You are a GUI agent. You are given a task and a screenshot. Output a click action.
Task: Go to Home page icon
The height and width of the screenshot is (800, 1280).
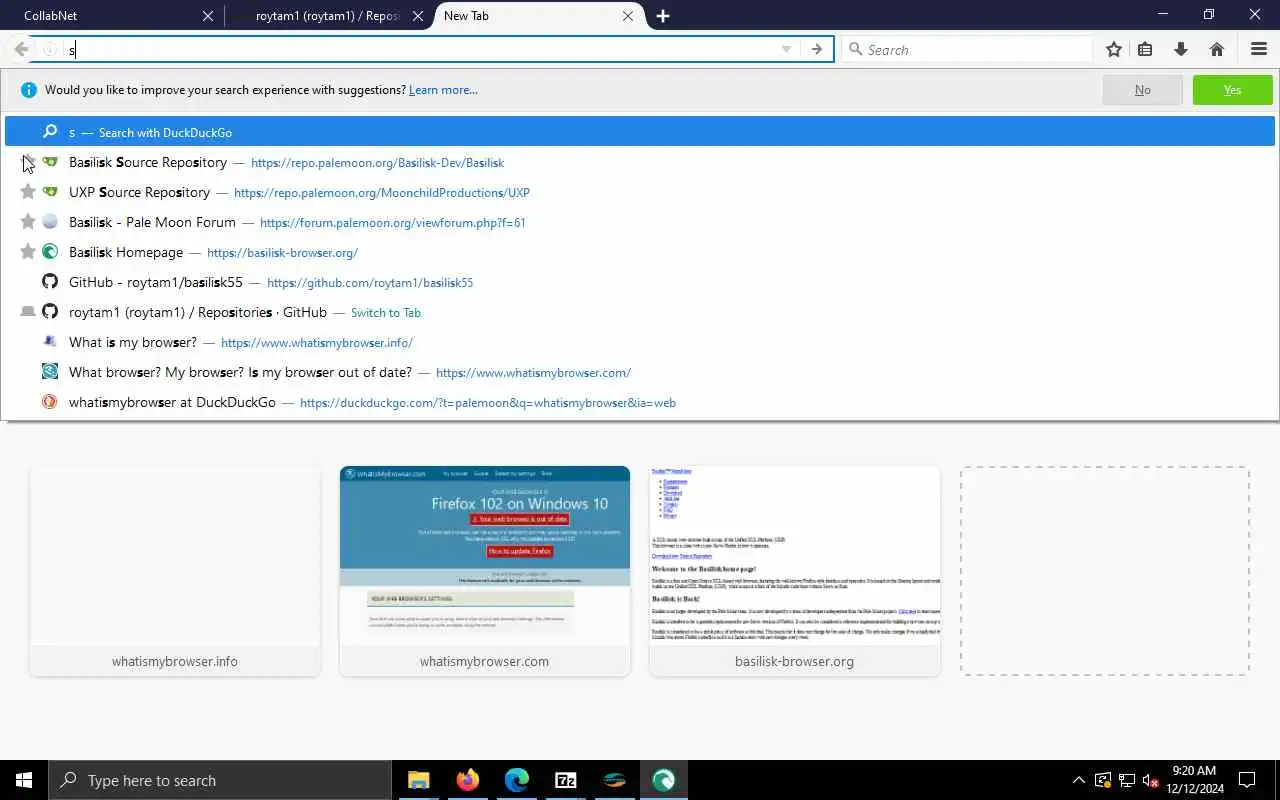(x=1217, y=49)
